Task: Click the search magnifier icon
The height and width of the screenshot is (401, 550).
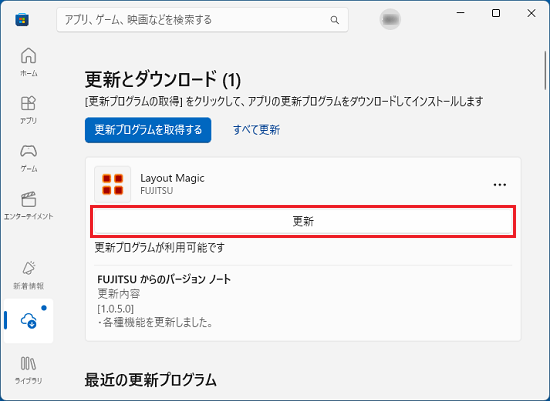Action: click(335, 20)
